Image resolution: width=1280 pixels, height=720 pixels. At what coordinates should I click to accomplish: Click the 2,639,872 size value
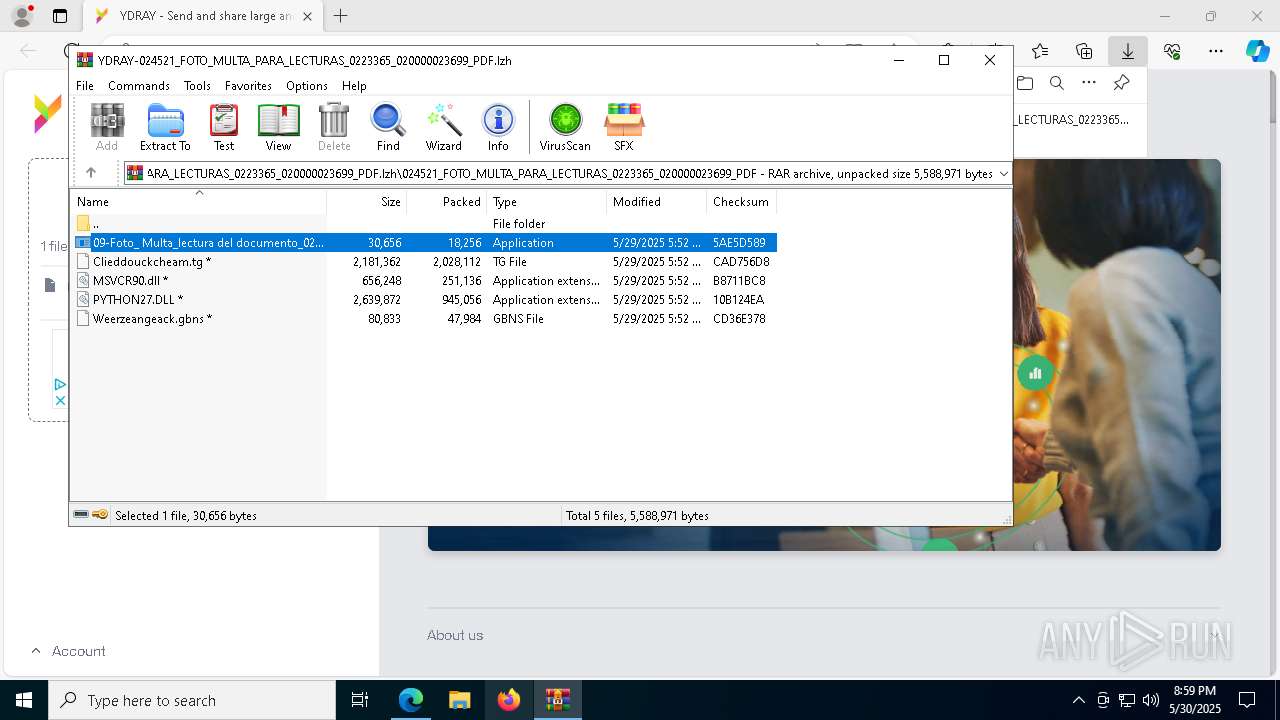pyautogui.click(x=377, y=300)
